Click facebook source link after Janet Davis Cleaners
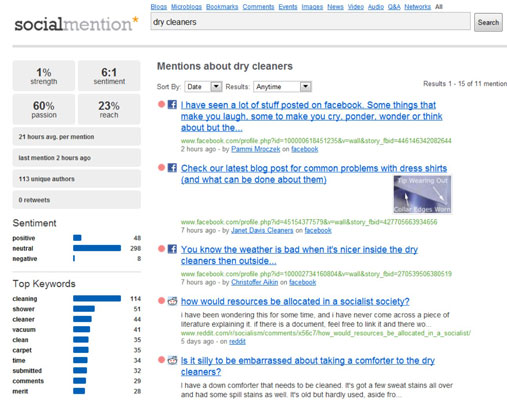The width and height of the screenshot is (507, 400). [318, 230]
